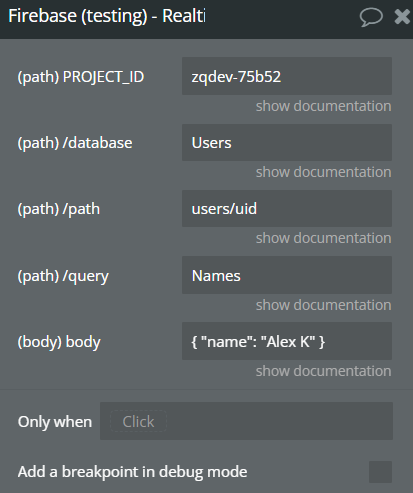This screenshot has height=493, width=413.
Task: Click the Only when label
Action: (55, 422)
